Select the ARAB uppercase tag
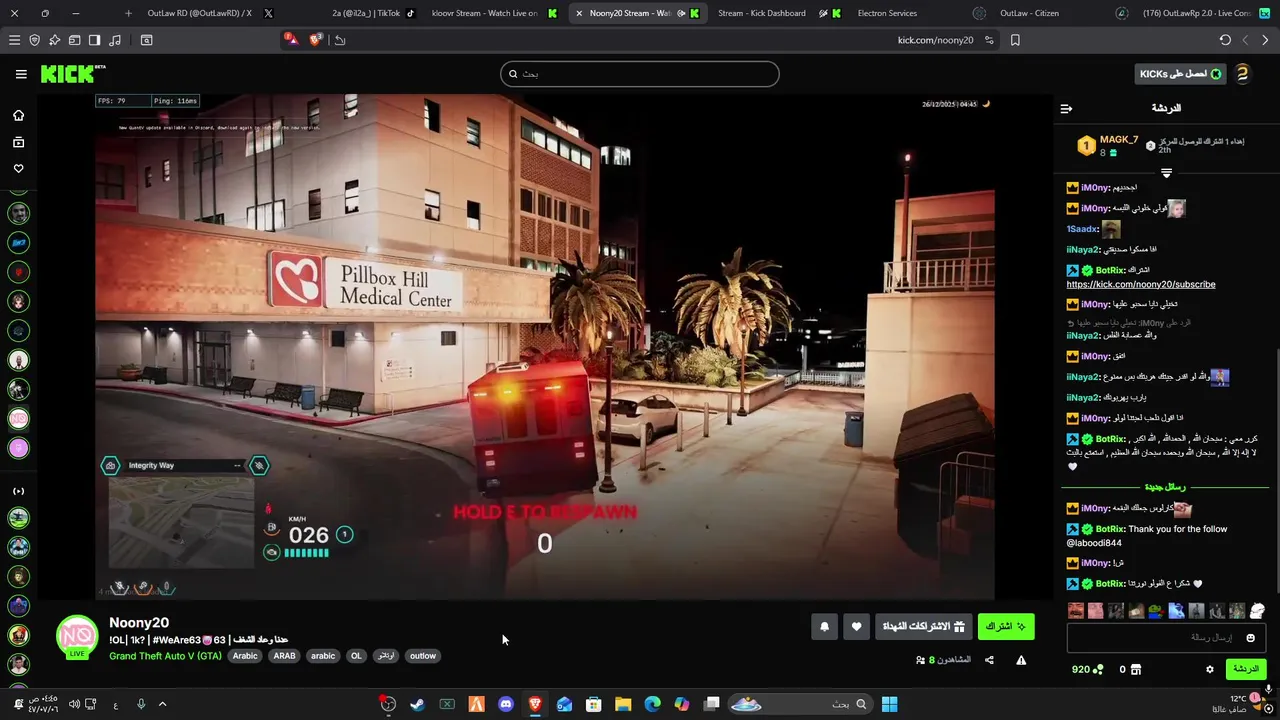1280x720 pixels. (x=284, y=656)
